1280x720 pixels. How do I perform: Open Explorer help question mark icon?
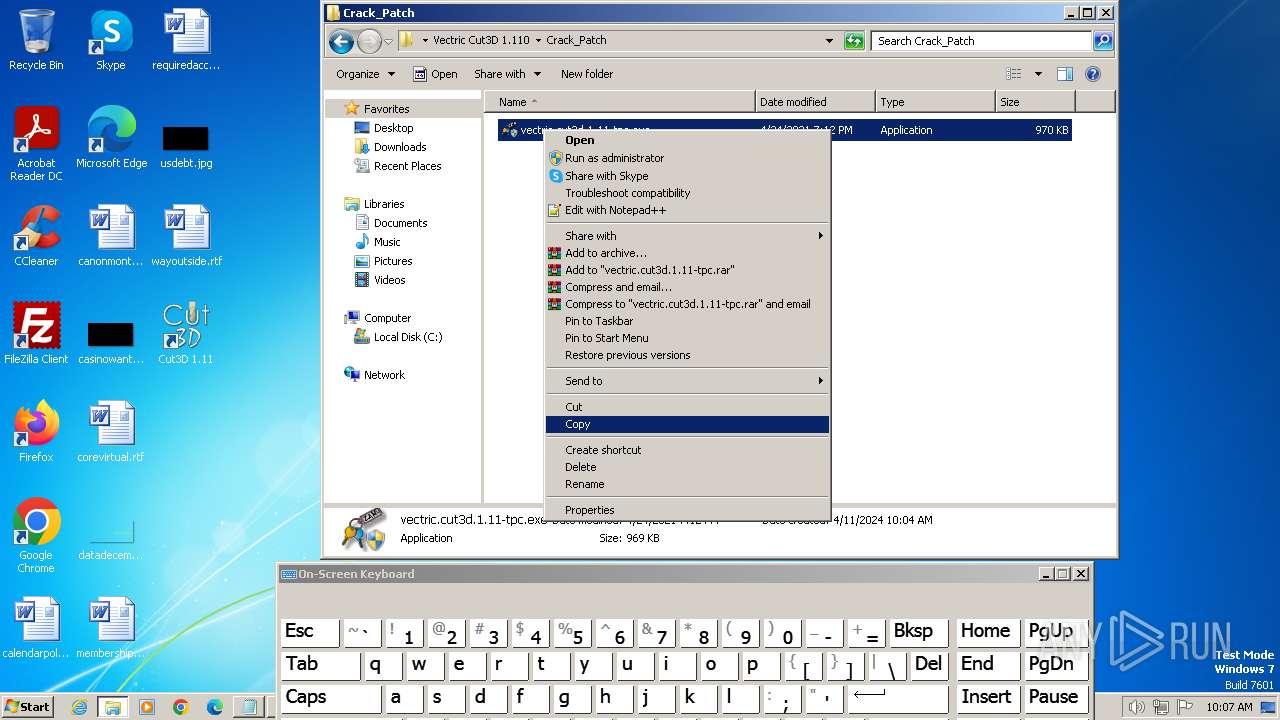pos(1093,74)
